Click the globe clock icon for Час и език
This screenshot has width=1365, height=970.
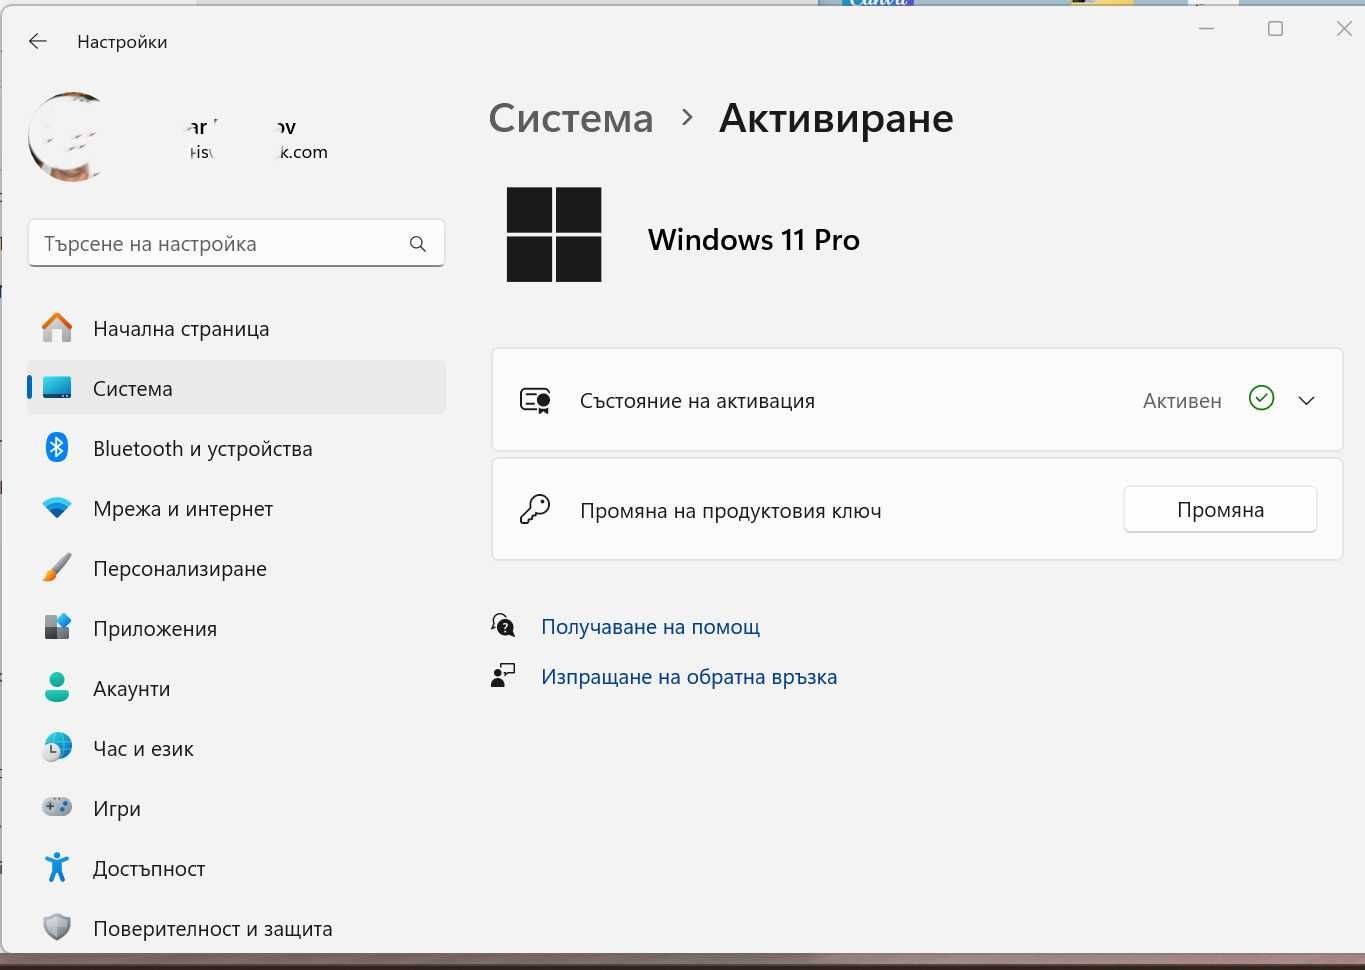pyautogui.click(x=57, y=748)
